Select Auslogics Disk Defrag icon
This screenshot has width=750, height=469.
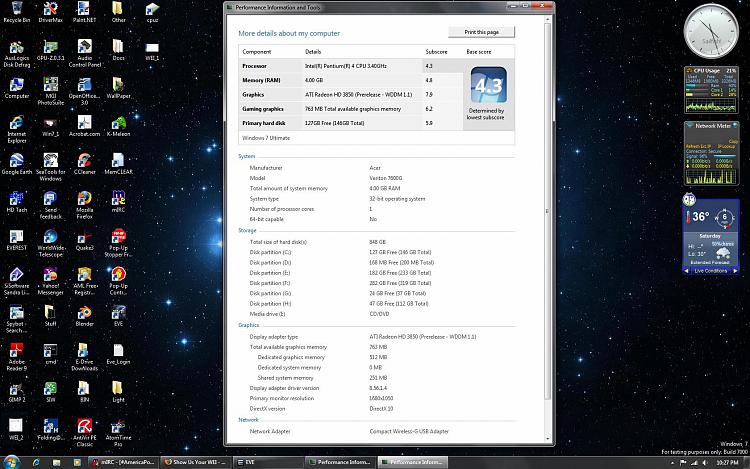[x=17, y=54]
